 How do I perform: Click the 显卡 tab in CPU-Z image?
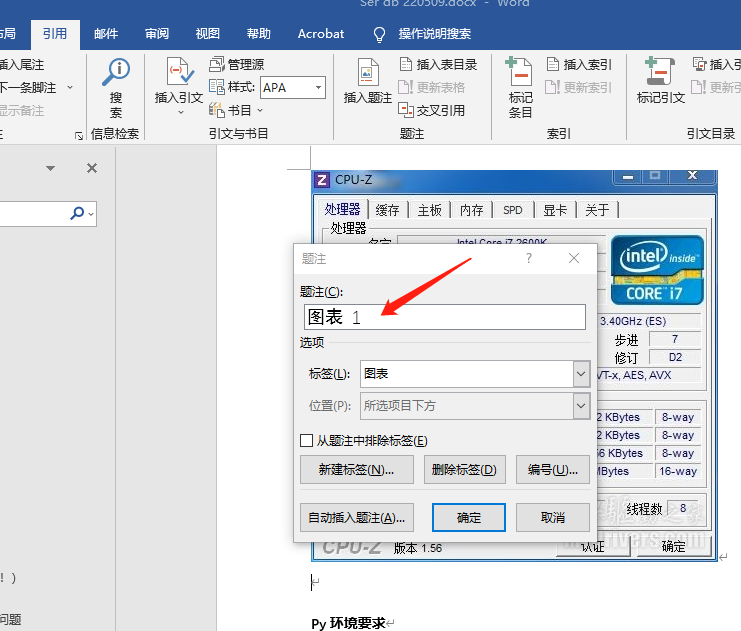(555, 210)
